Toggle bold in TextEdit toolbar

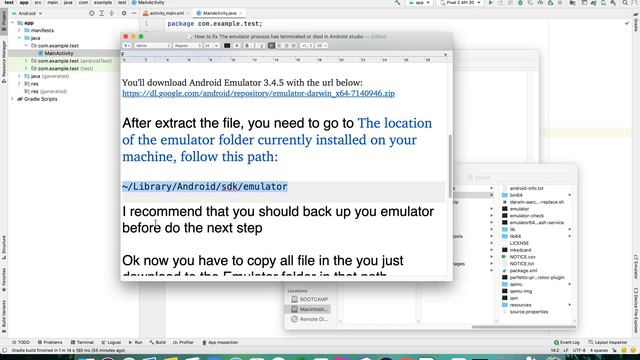(x=247, y=46)
